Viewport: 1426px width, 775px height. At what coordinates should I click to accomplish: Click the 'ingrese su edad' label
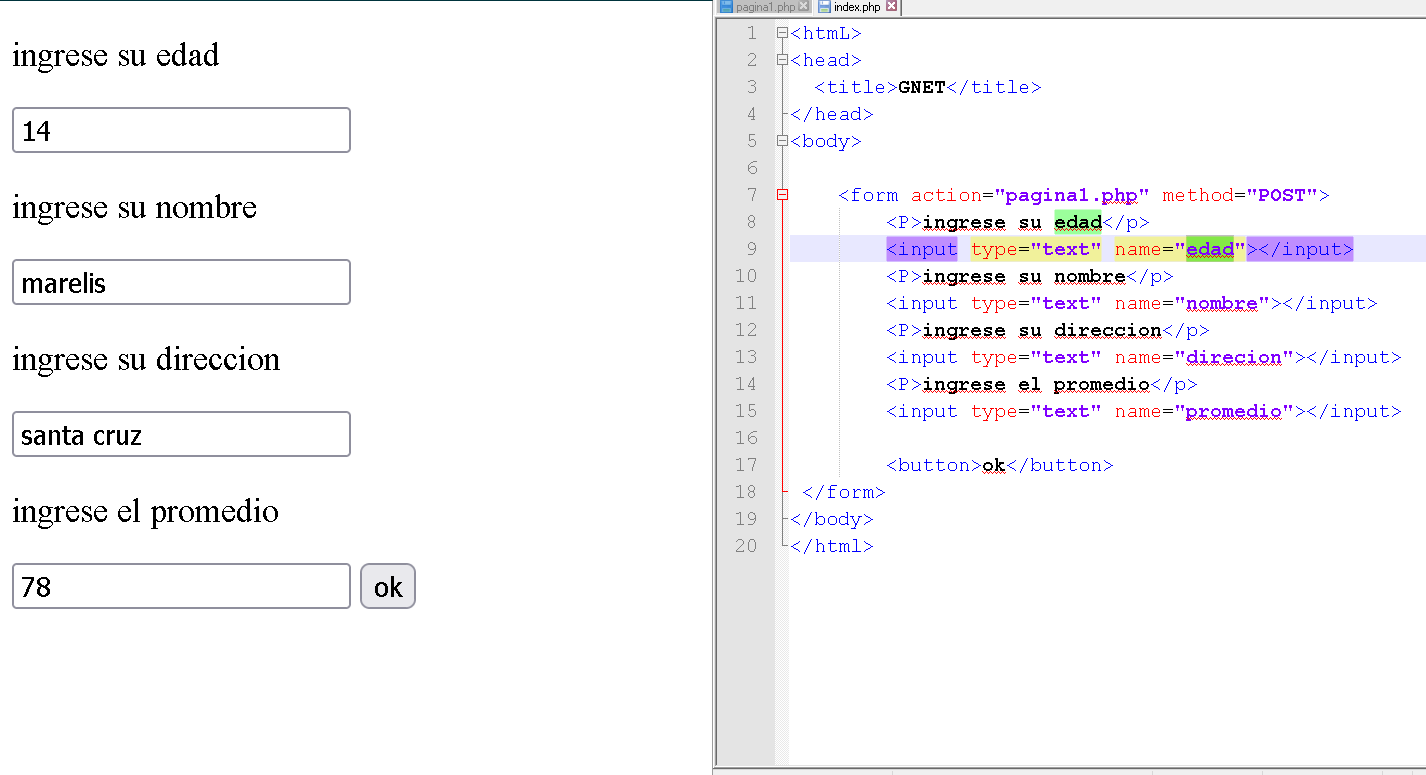(x=115, y=55)
